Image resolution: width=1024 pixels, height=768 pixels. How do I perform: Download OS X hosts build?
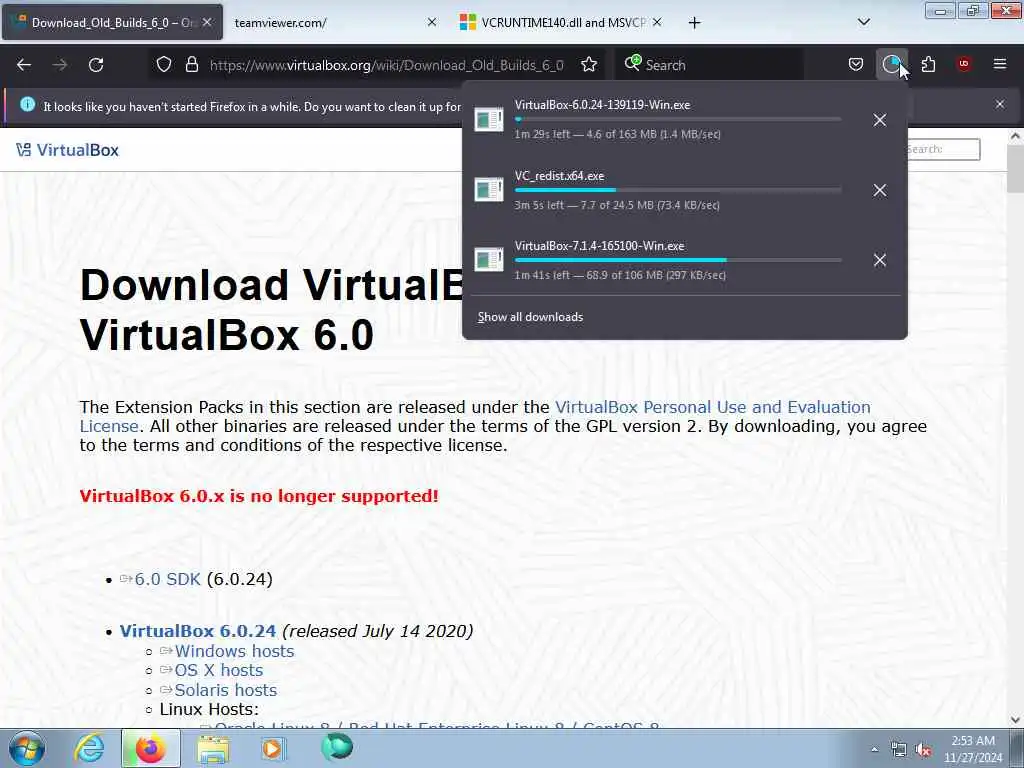click(219, 670)
